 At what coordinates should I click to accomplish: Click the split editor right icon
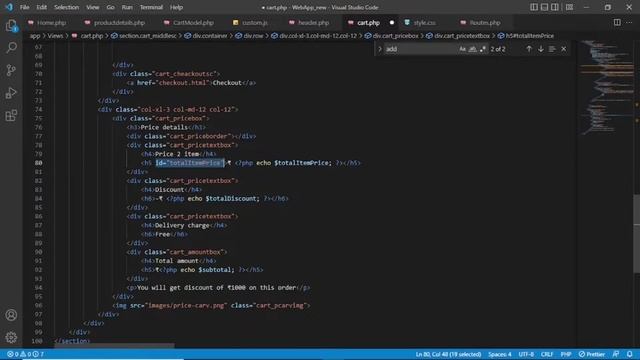617,22
